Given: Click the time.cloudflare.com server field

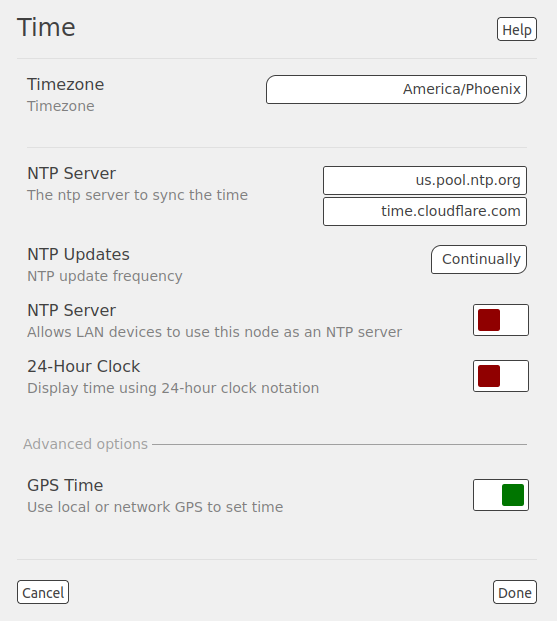Looking at the screenshot, I should pos(425,211).
